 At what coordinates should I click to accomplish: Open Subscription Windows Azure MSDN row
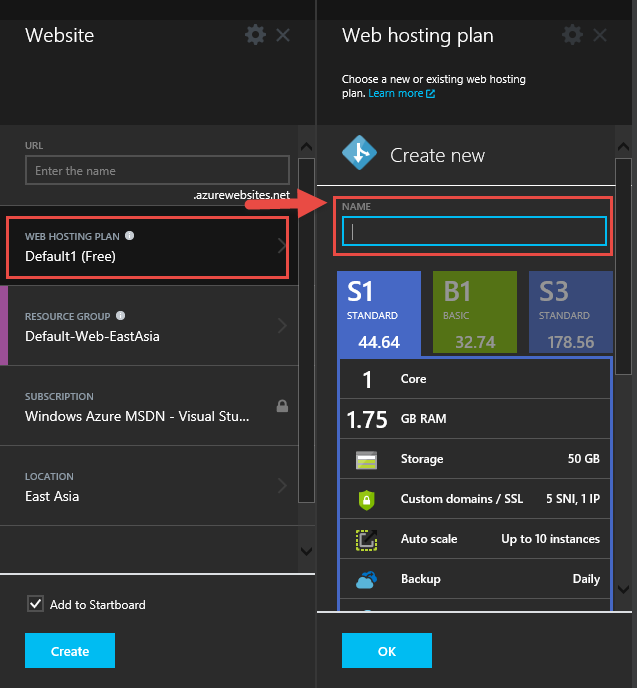[x=149, y=405]
